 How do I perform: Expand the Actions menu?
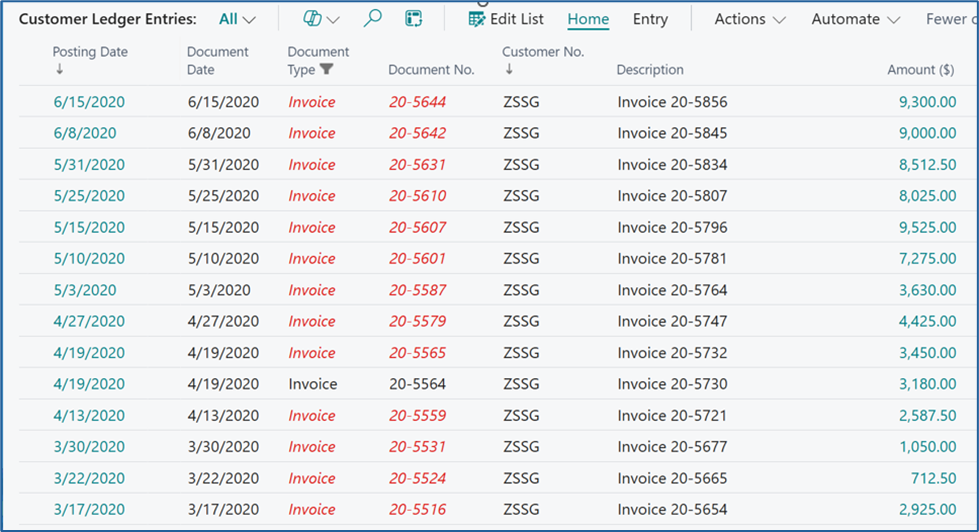750,19
